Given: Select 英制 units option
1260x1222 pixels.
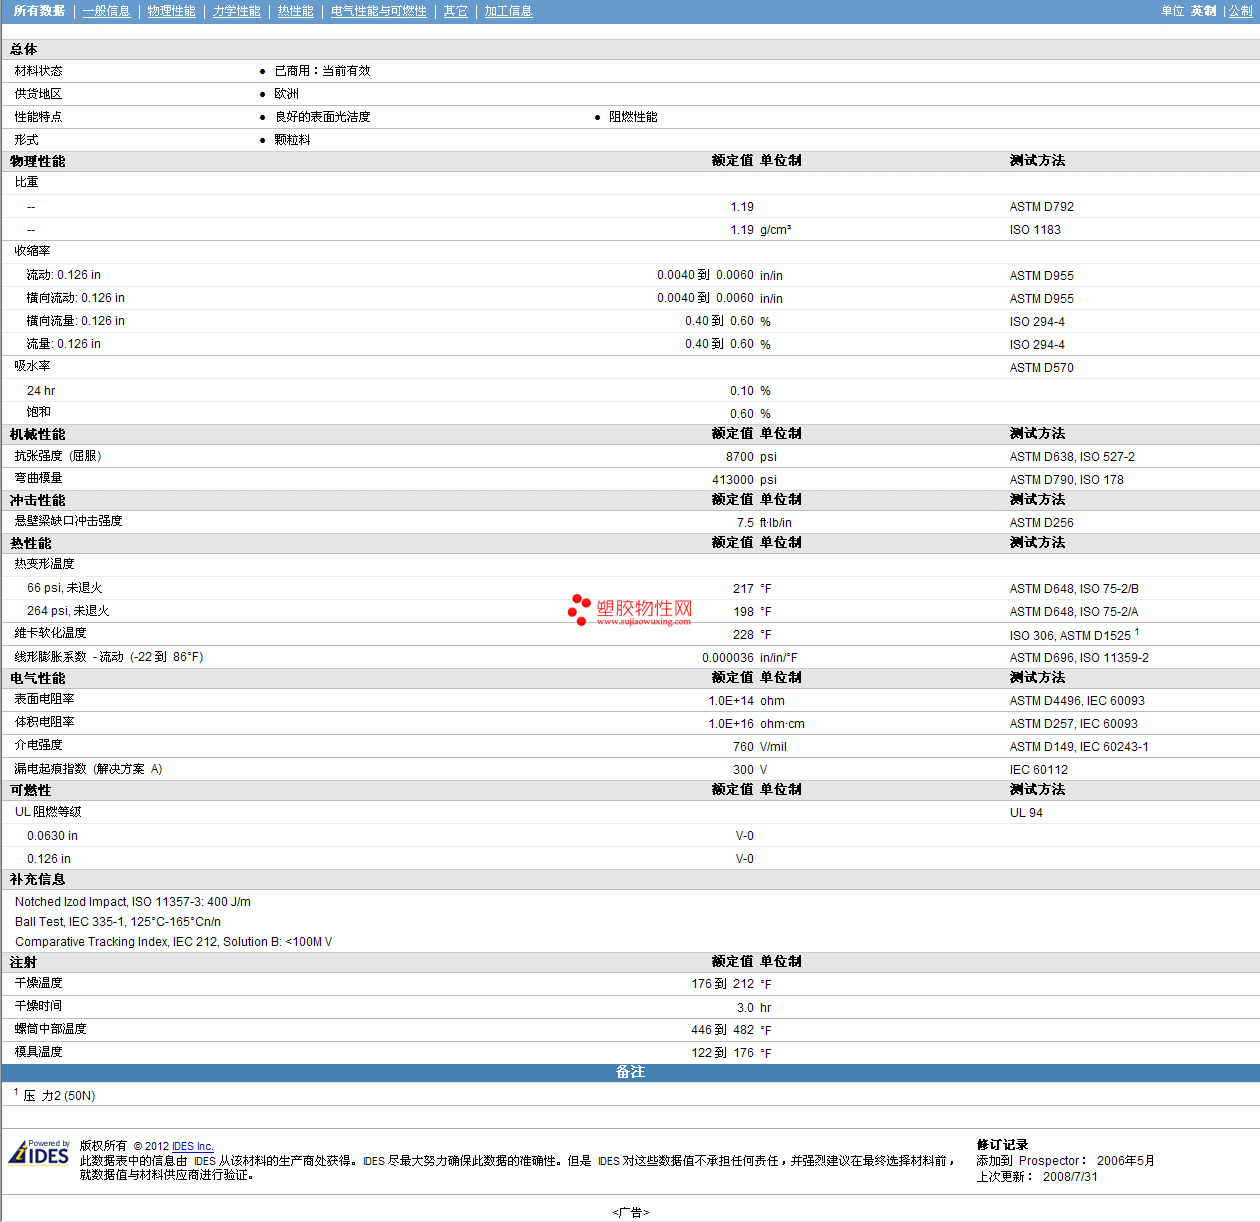Looking at the screenshot, I should (1203, 11).
